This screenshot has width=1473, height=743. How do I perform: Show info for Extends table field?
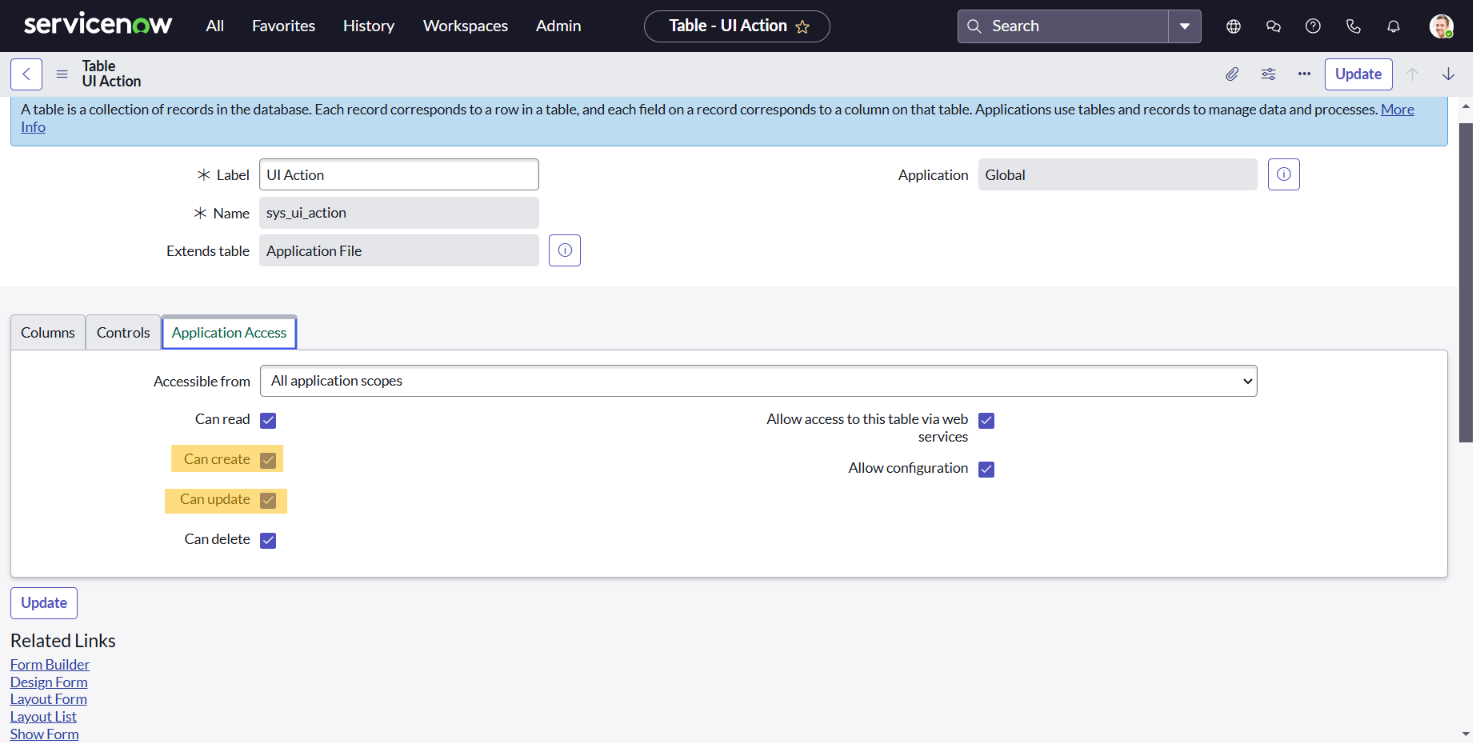(564, 251)
